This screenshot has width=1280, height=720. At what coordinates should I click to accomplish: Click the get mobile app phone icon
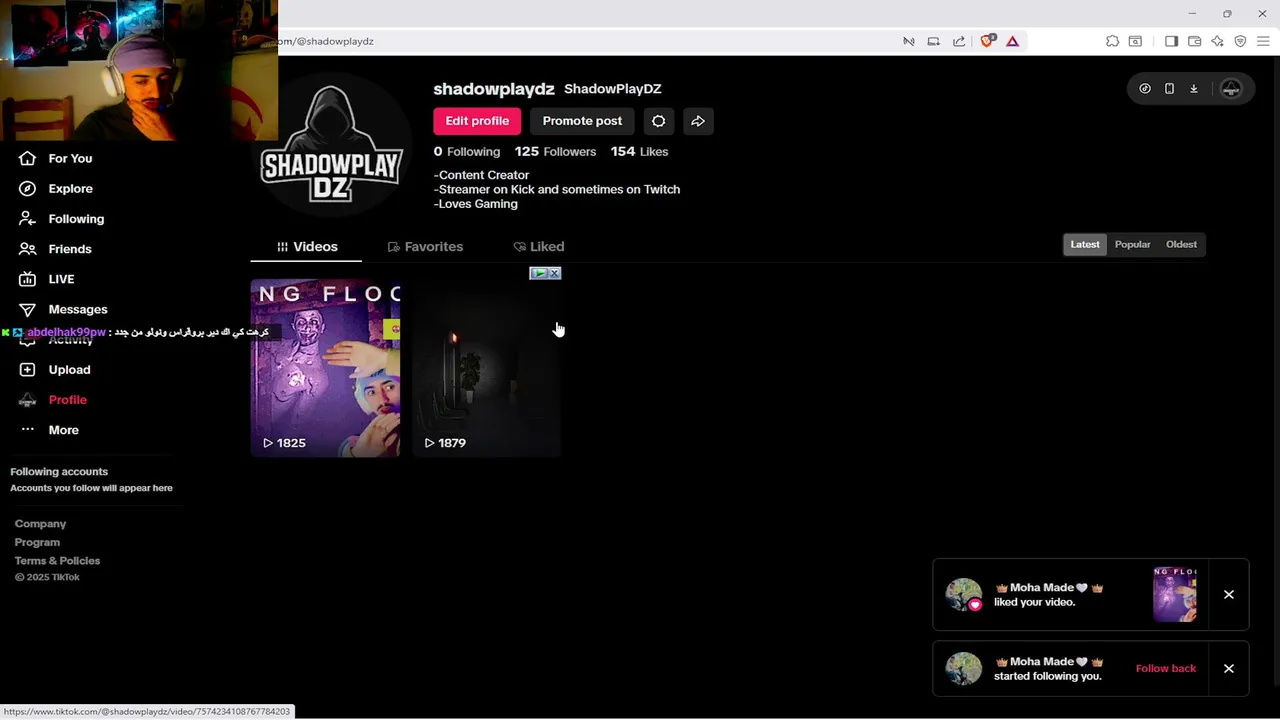point(1169,89)
